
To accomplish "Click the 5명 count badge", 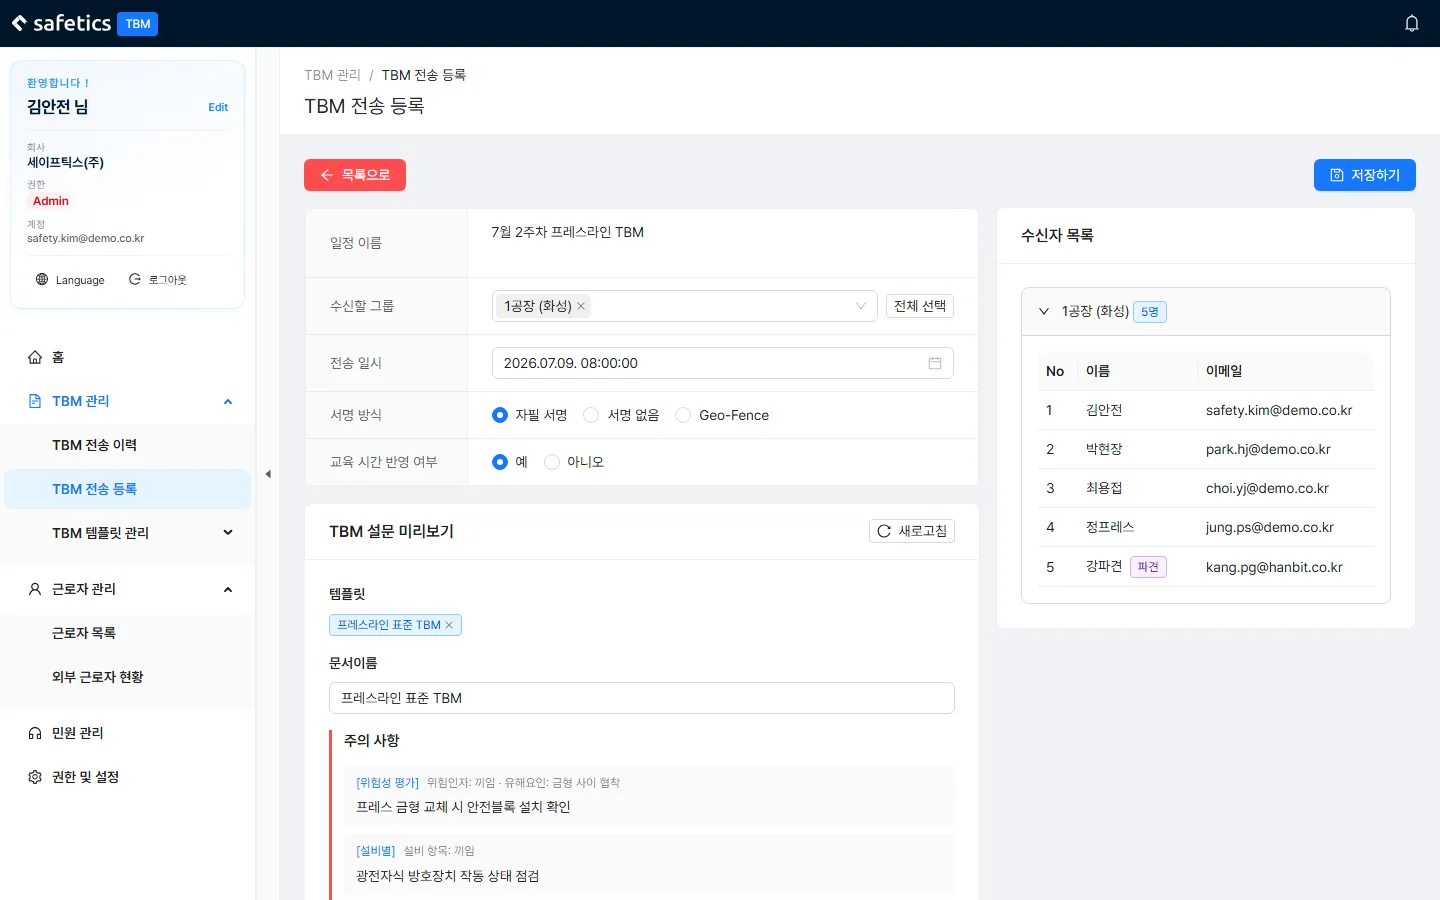I will [x=1150, y=312].
